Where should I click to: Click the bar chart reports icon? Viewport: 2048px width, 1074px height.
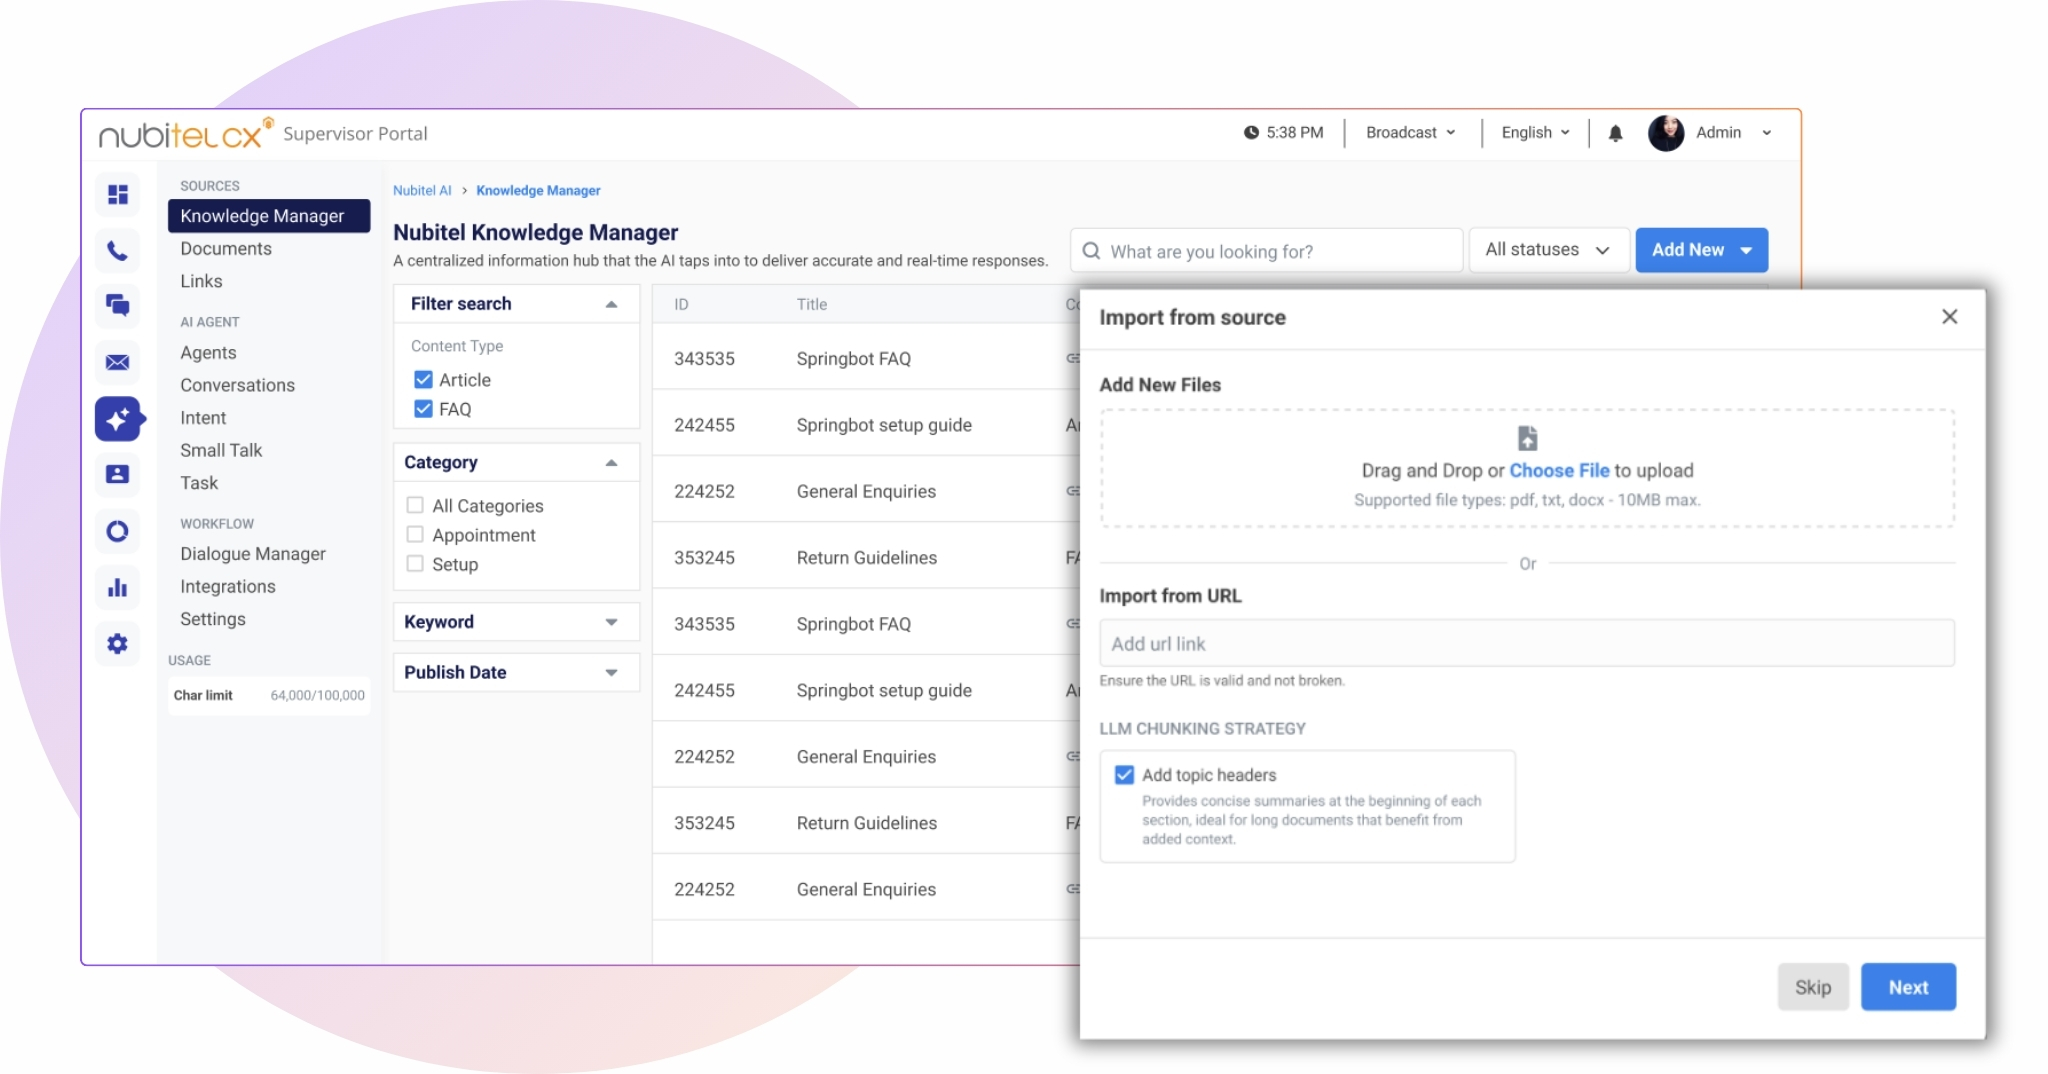118,587
